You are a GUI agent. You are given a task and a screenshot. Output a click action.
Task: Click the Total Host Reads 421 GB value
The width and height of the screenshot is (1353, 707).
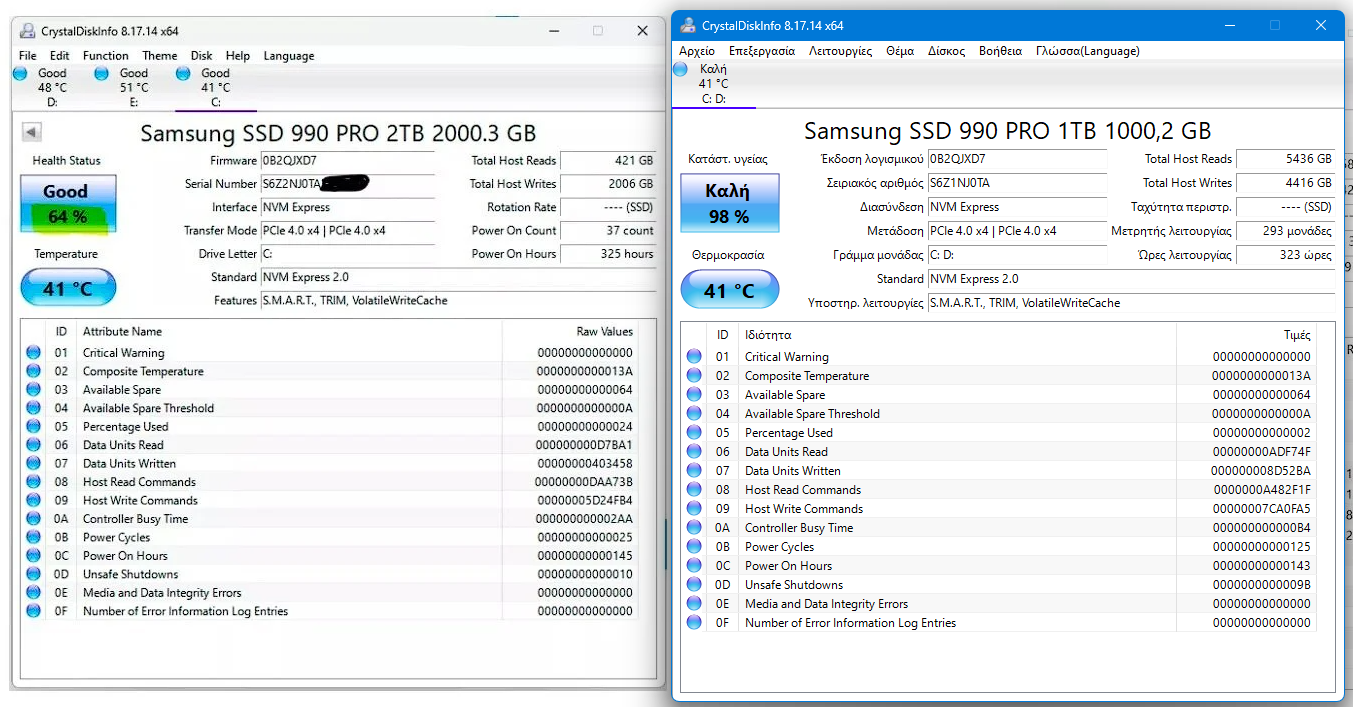tap(608, 160)
